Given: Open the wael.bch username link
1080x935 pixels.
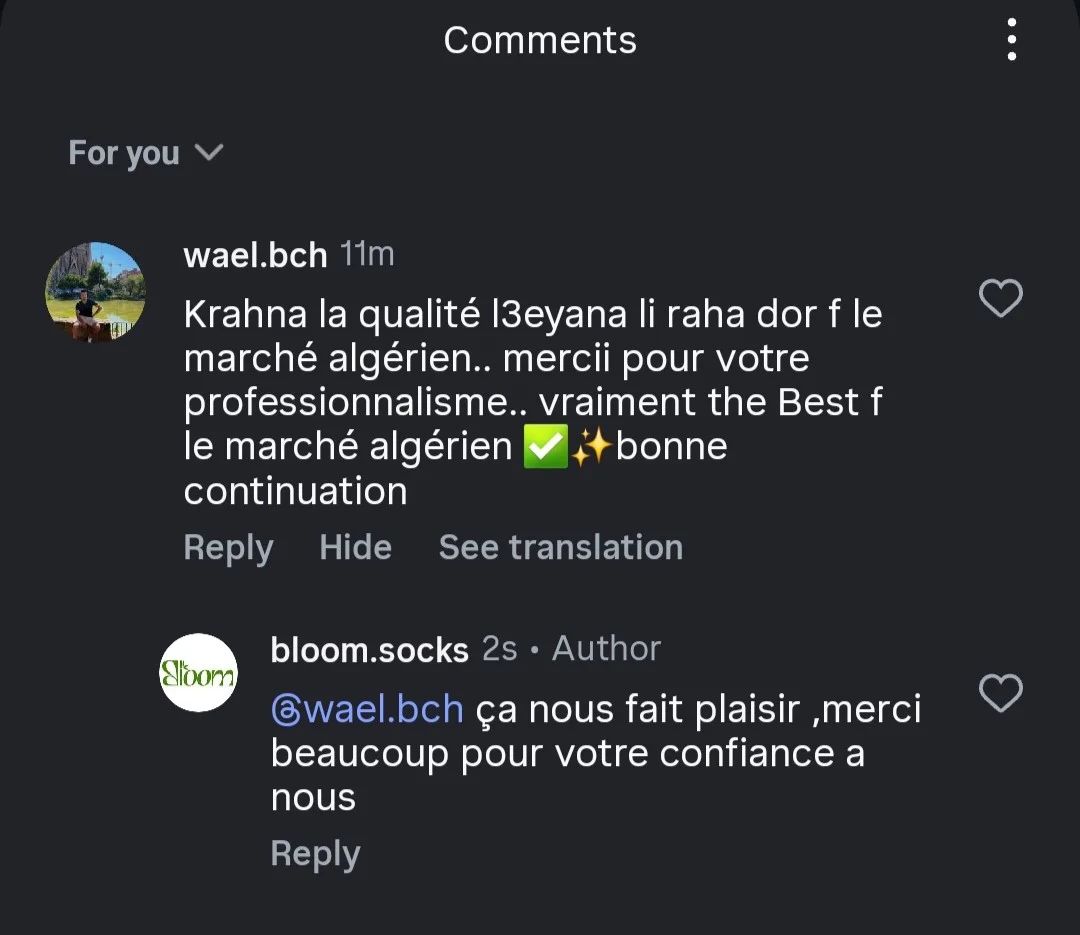Looking at the screenshot, I should tap(255, 255).
